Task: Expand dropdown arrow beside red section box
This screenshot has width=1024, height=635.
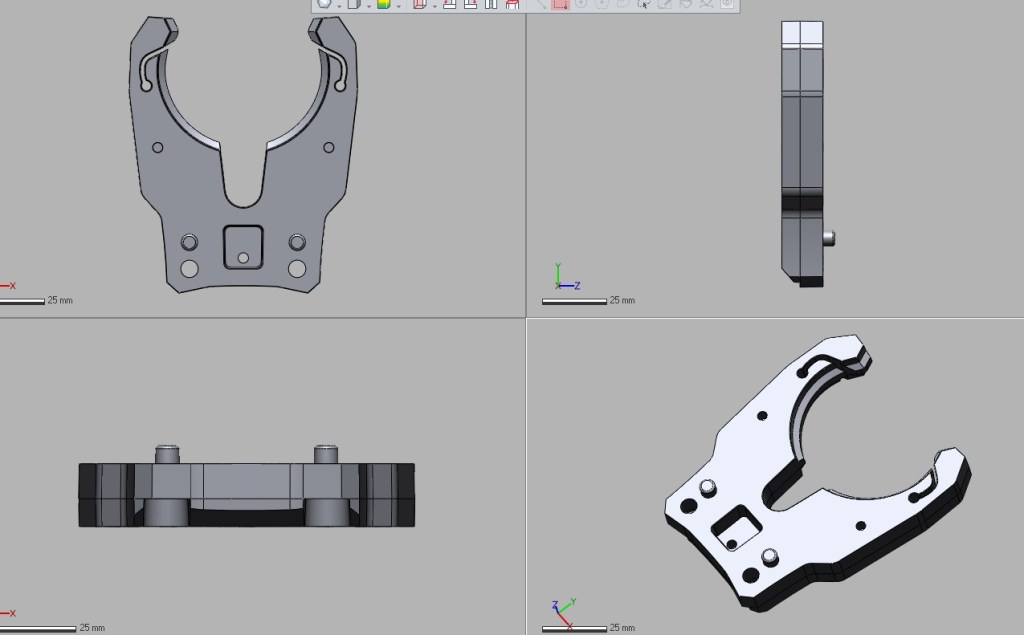Action: (x=433, y=5)
